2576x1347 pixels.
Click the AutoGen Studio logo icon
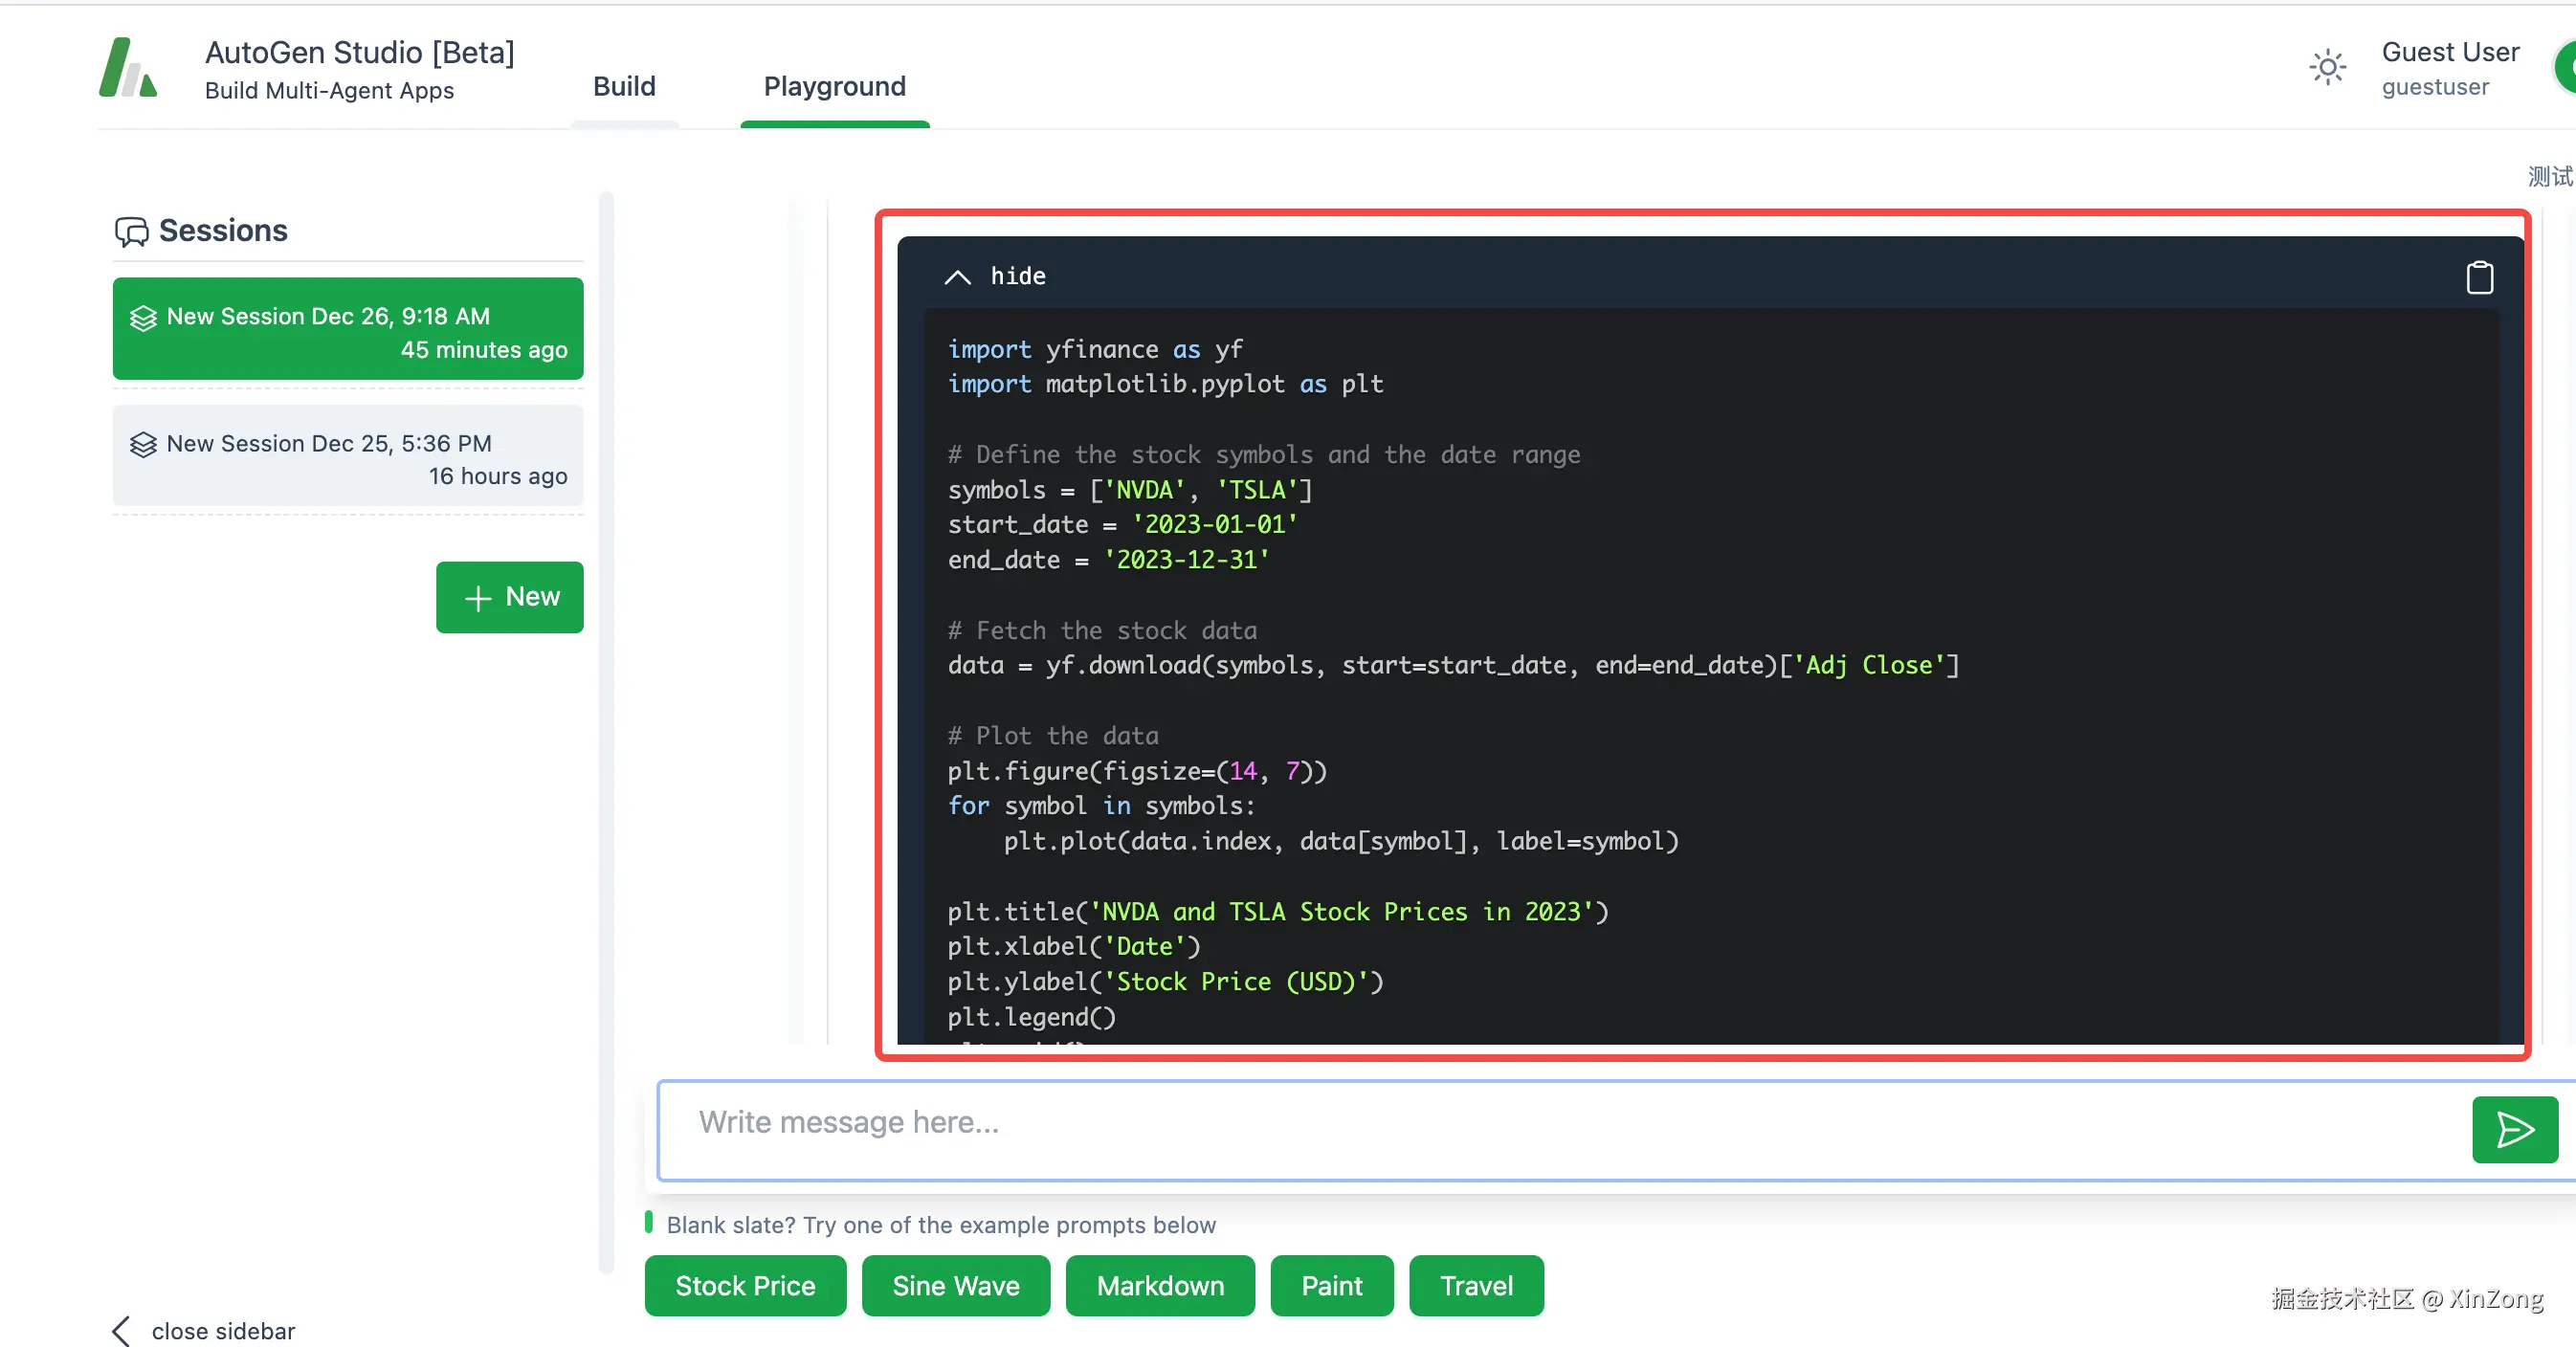[128, 68]
